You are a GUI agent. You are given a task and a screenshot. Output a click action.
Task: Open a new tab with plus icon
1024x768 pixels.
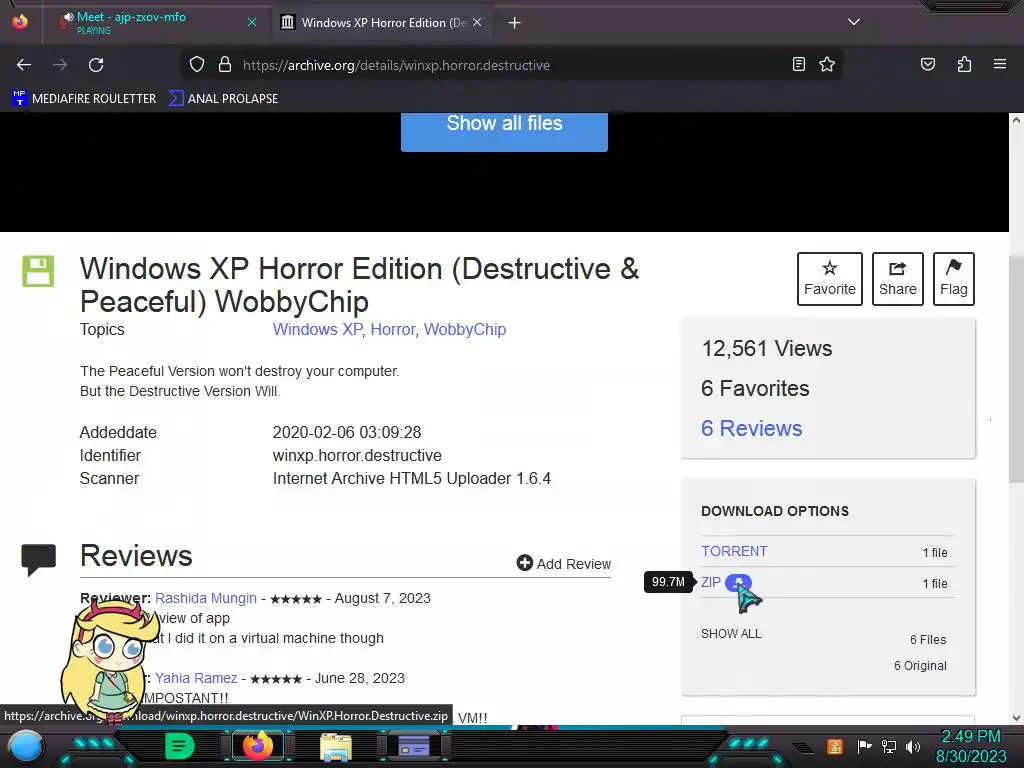point(515,23)
